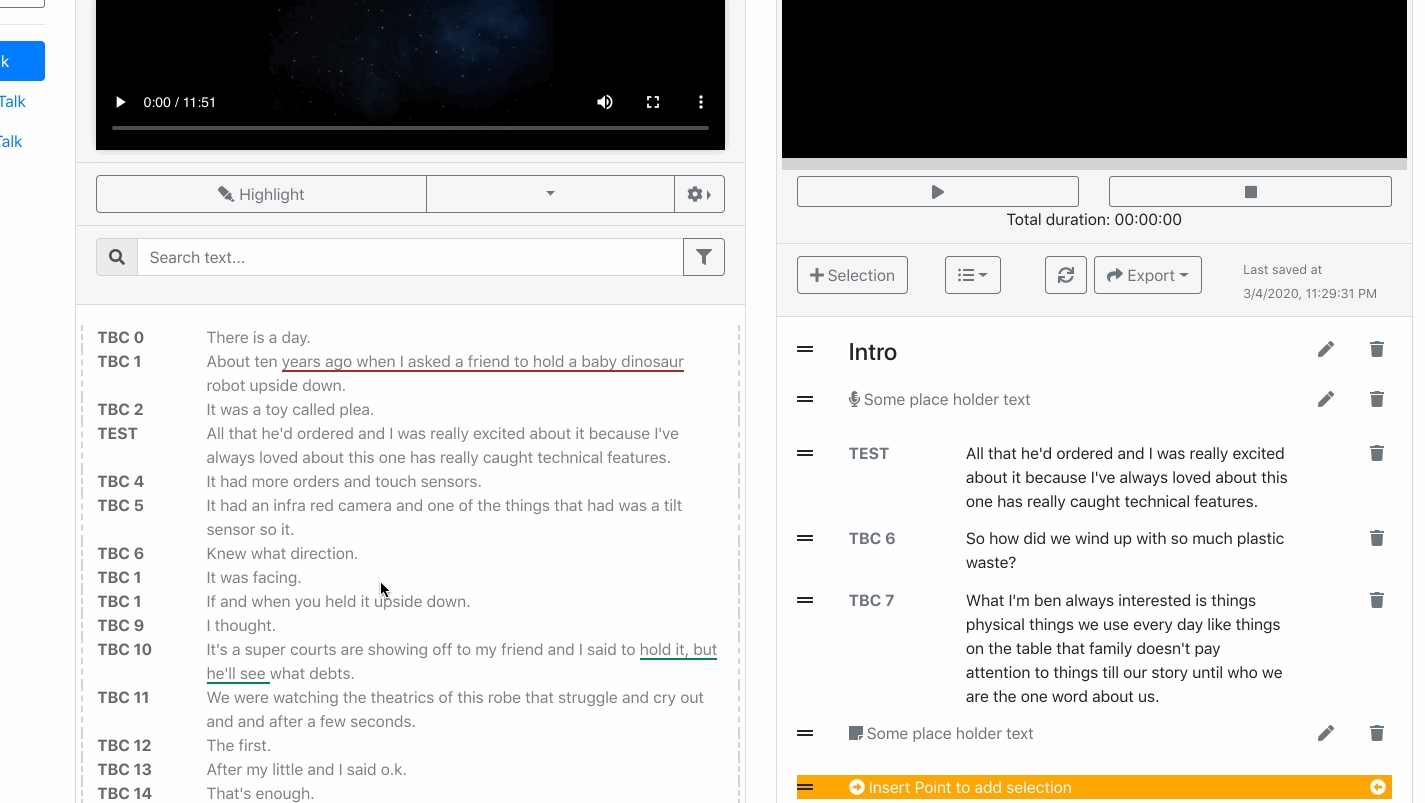Screen dimensions: 1425x803
Task: Open the second Talk link in sidebar
Action: coord(11,142)
